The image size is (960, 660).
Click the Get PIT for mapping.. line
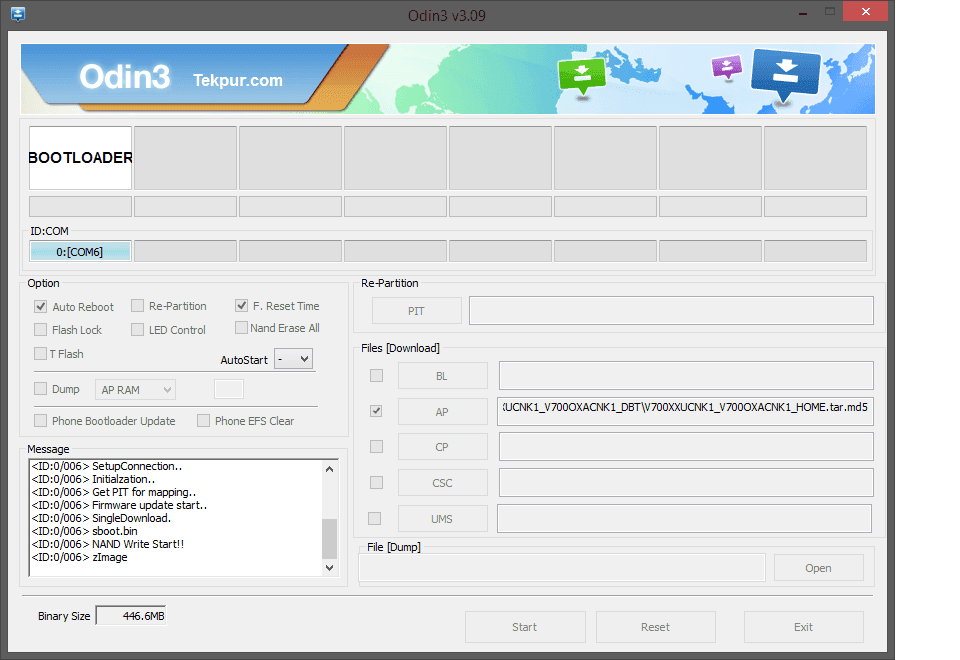(114, 492)
